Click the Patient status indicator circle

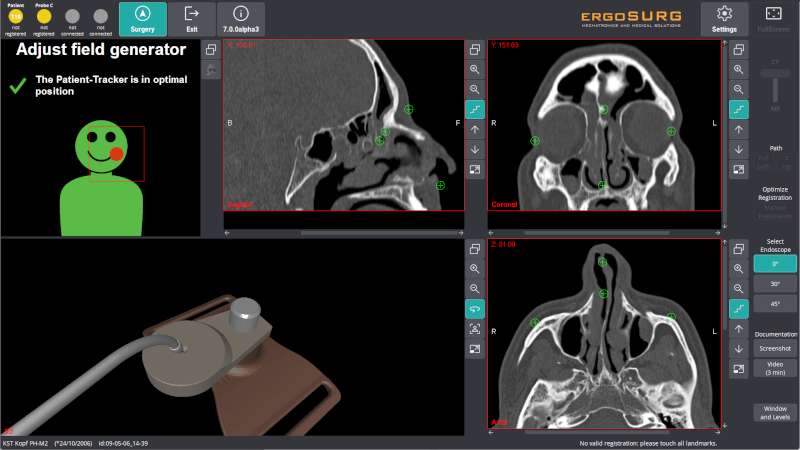[x=15, y=16]
